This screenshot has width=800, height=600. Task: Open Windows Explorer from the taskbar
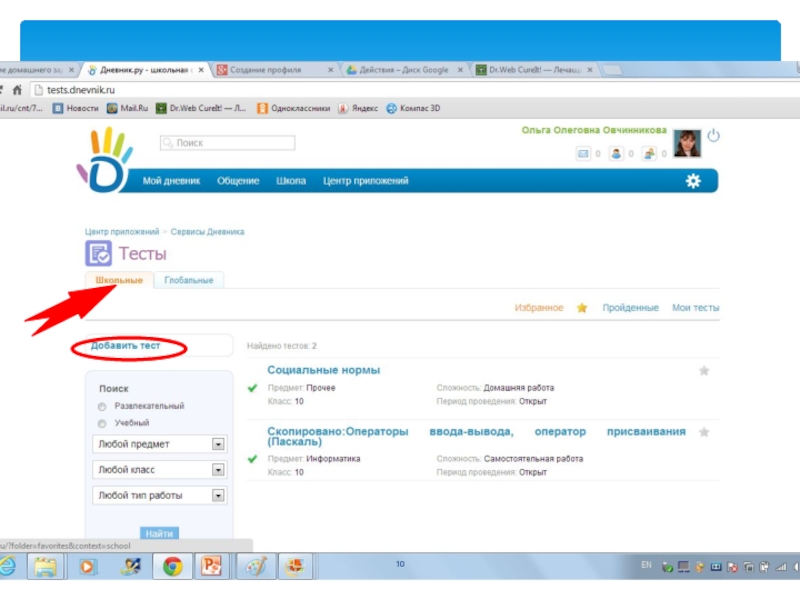46,566
